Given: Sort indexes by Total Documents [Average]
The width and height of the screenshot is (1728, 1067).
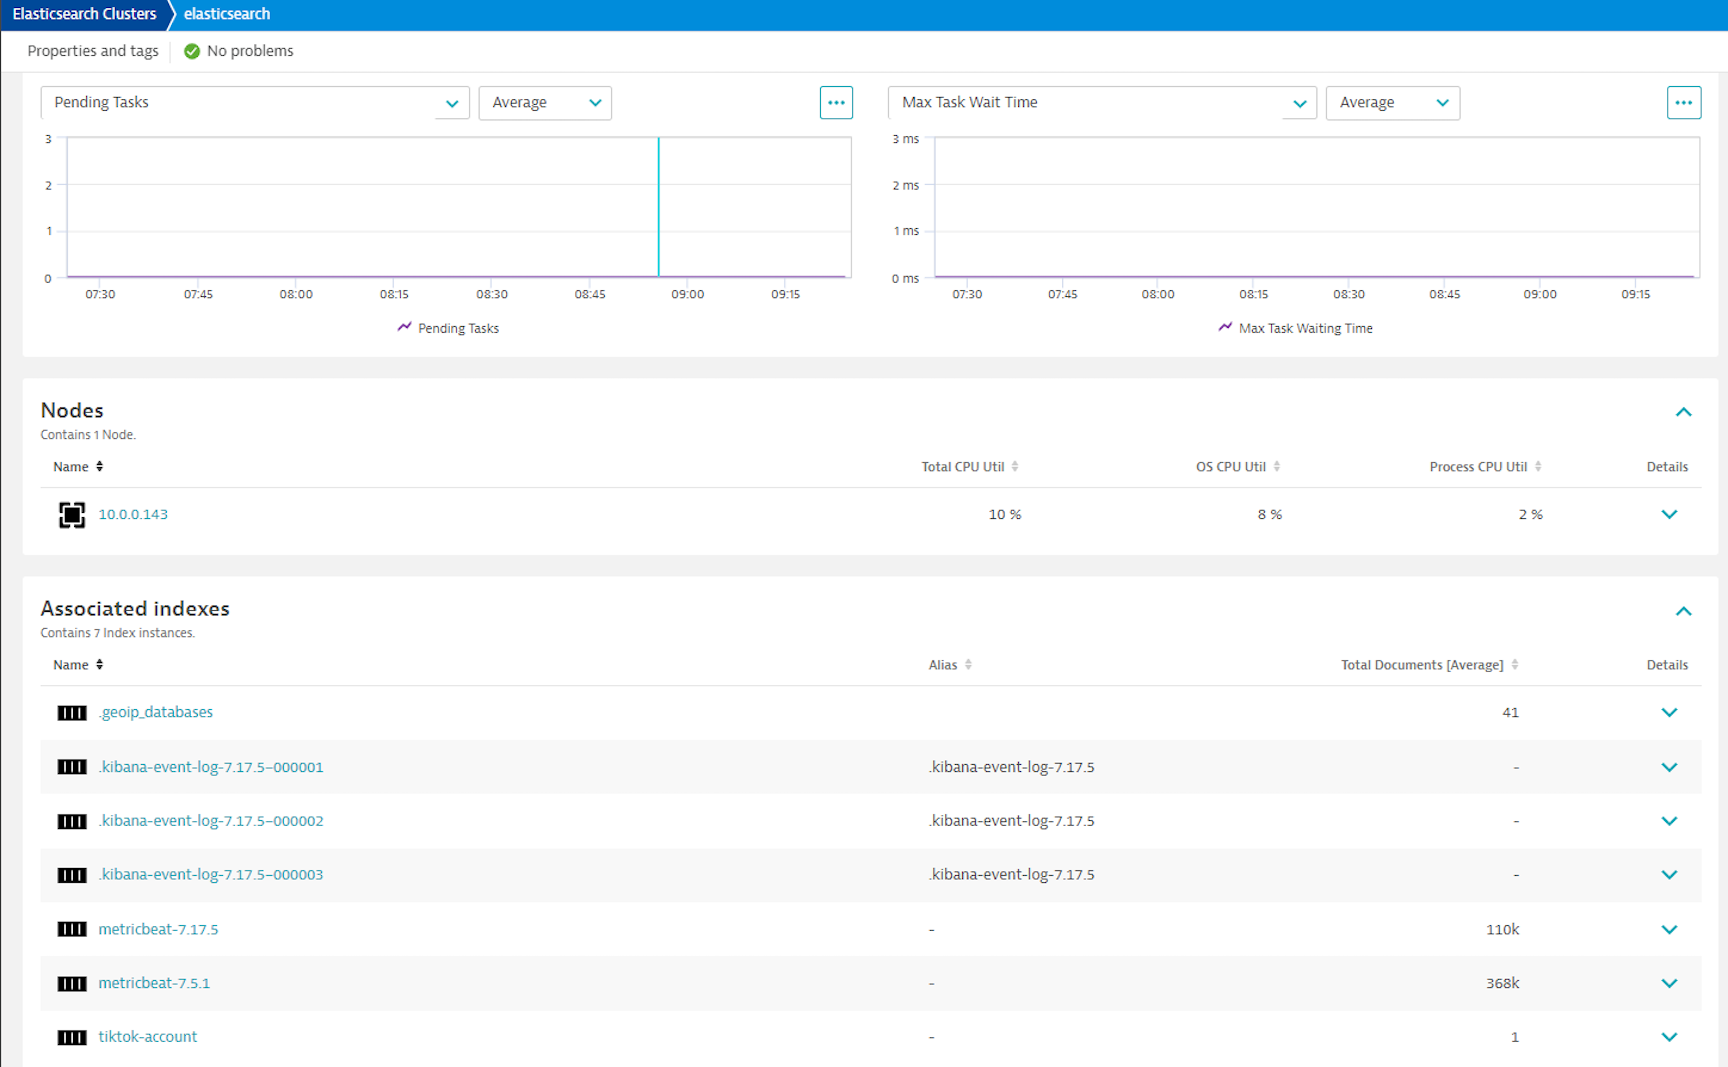Looking at the screenshot, I should point(1515,665).
